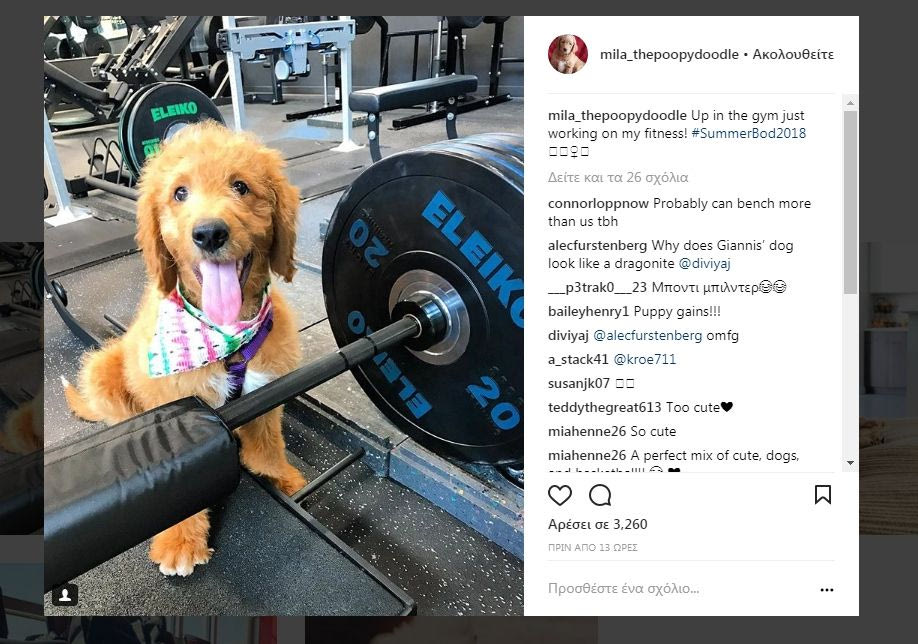Open the @alecfurstenberg mention link
The width and height of the screenshot is (918, 644).
click(648, 335)
